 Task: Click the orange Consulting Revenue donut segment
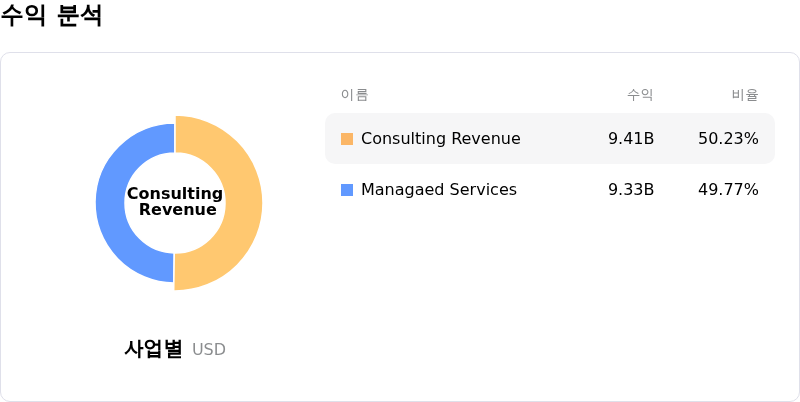pyautogui.click(x=244, y=203)
